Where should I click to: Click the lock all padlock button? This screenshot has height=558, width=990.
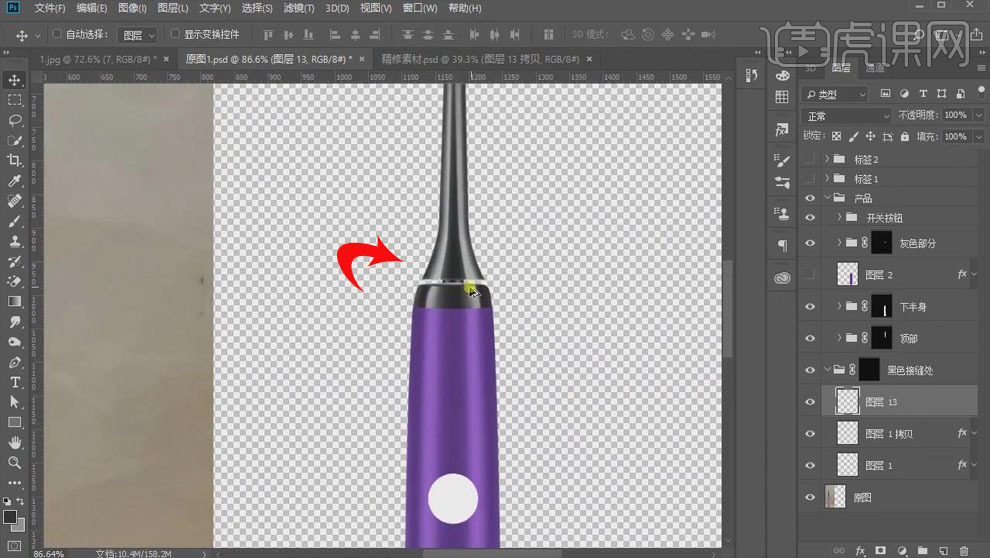point(905,136)
